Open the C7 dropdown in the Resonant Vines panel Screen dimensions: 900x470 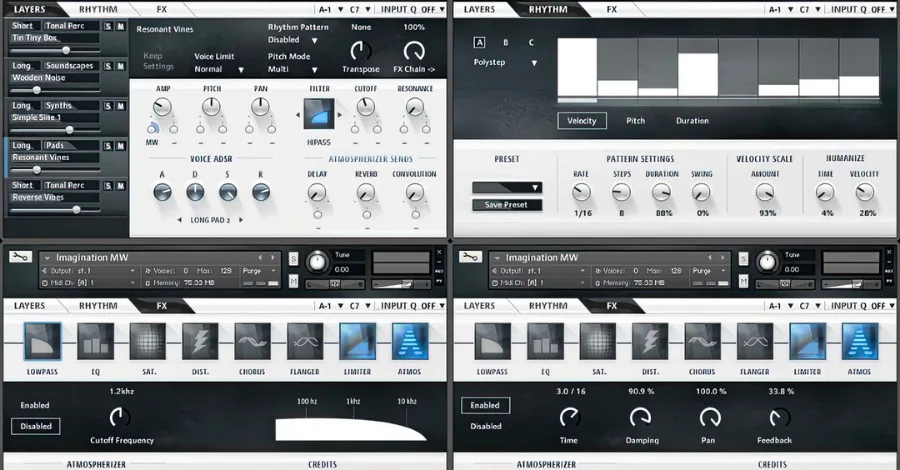click(x=360, y=9)
